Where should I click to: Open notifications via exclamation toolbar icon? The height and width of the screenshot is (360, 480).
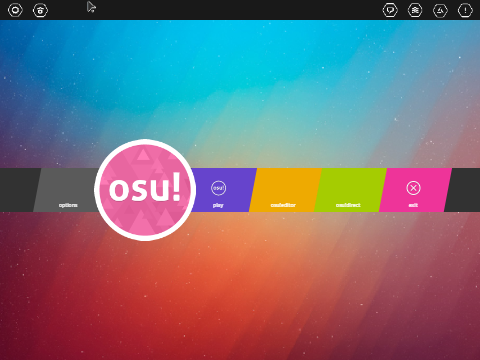[465, 10]
